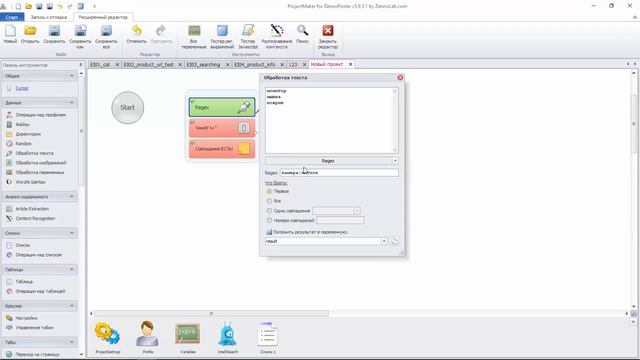The image size is (640, 360).
Task: Select the Совпадения ЕСТЬ! note block
Action: (222, 149)
